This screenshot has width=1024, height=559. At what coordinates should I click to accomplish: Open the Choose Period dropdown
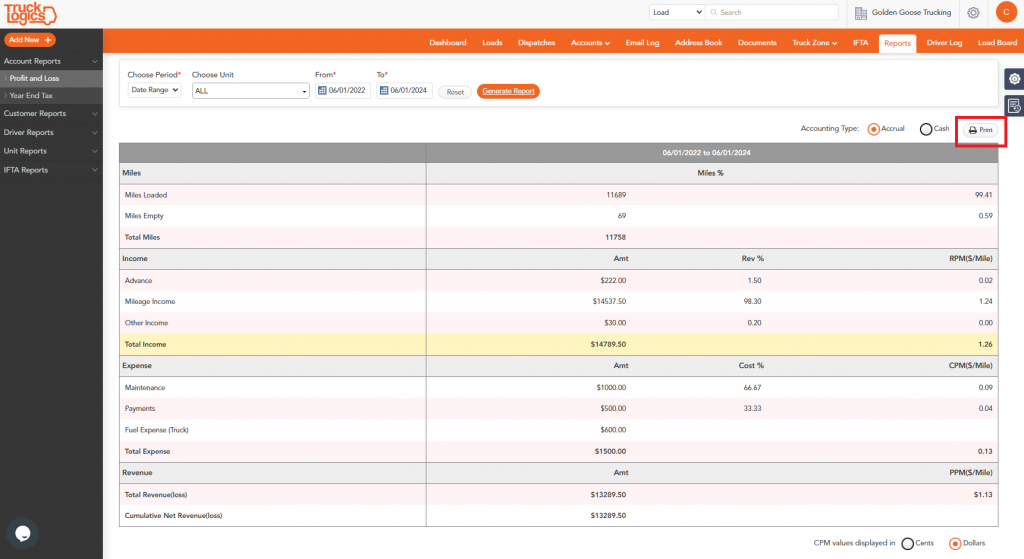click(154, 90)
